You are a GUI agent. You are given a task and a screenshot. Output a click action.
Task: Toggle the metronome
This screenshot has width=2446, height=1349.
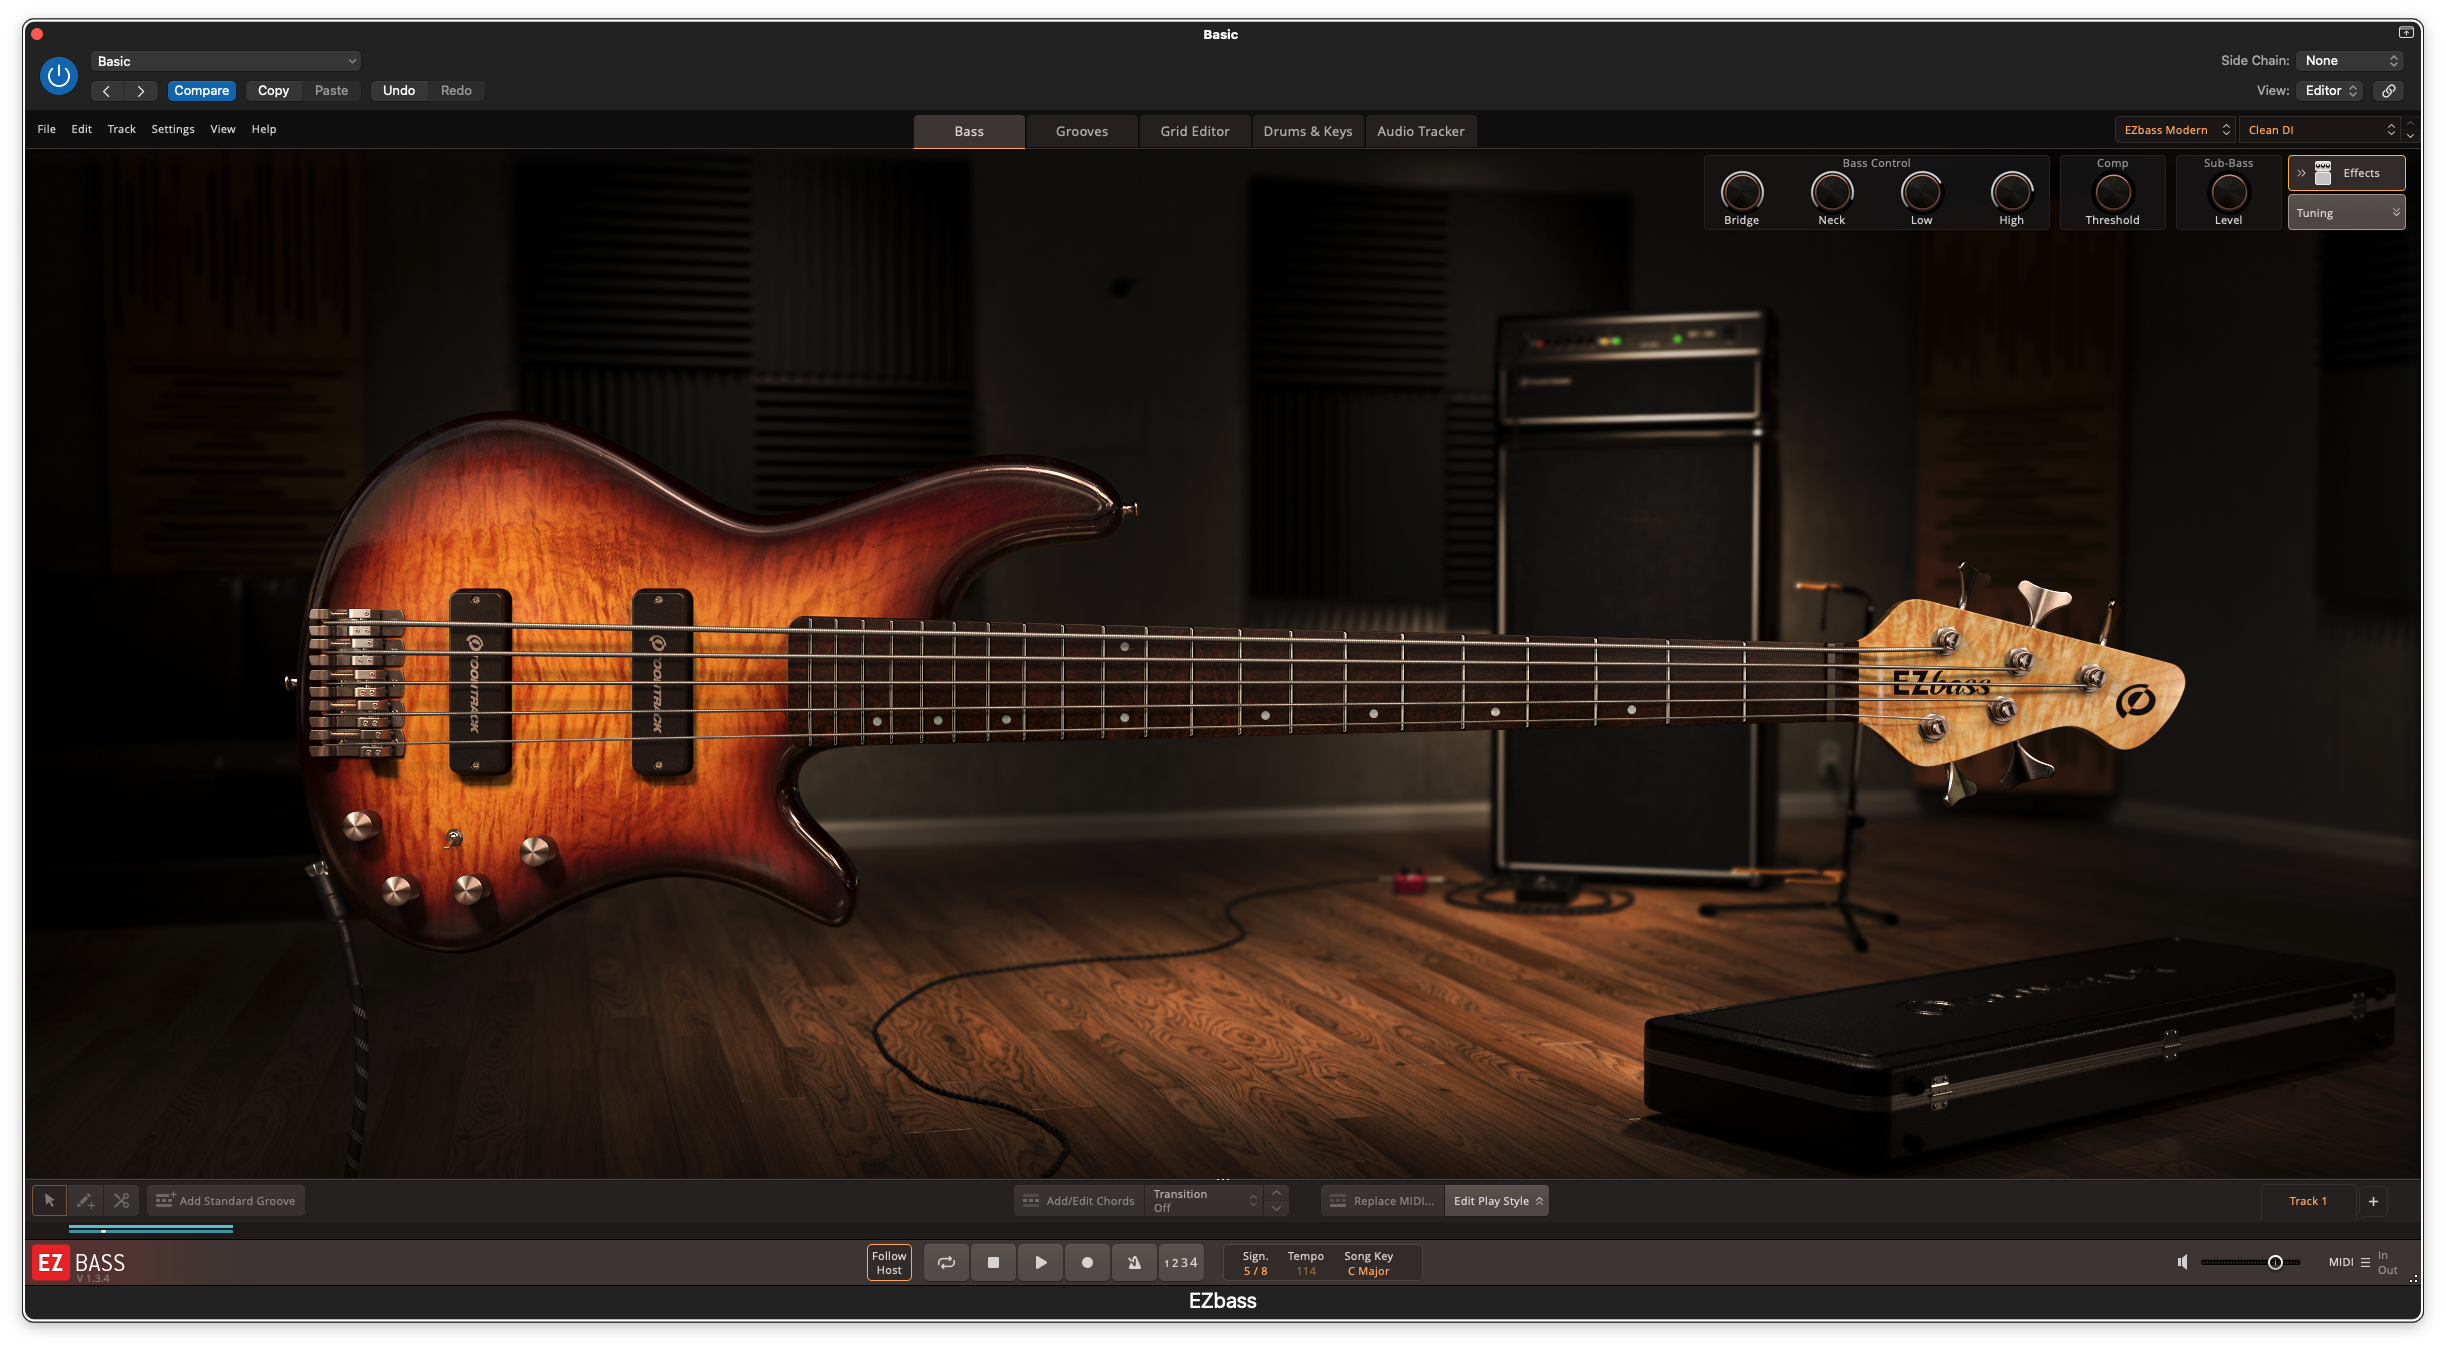pos(1135,1263)
